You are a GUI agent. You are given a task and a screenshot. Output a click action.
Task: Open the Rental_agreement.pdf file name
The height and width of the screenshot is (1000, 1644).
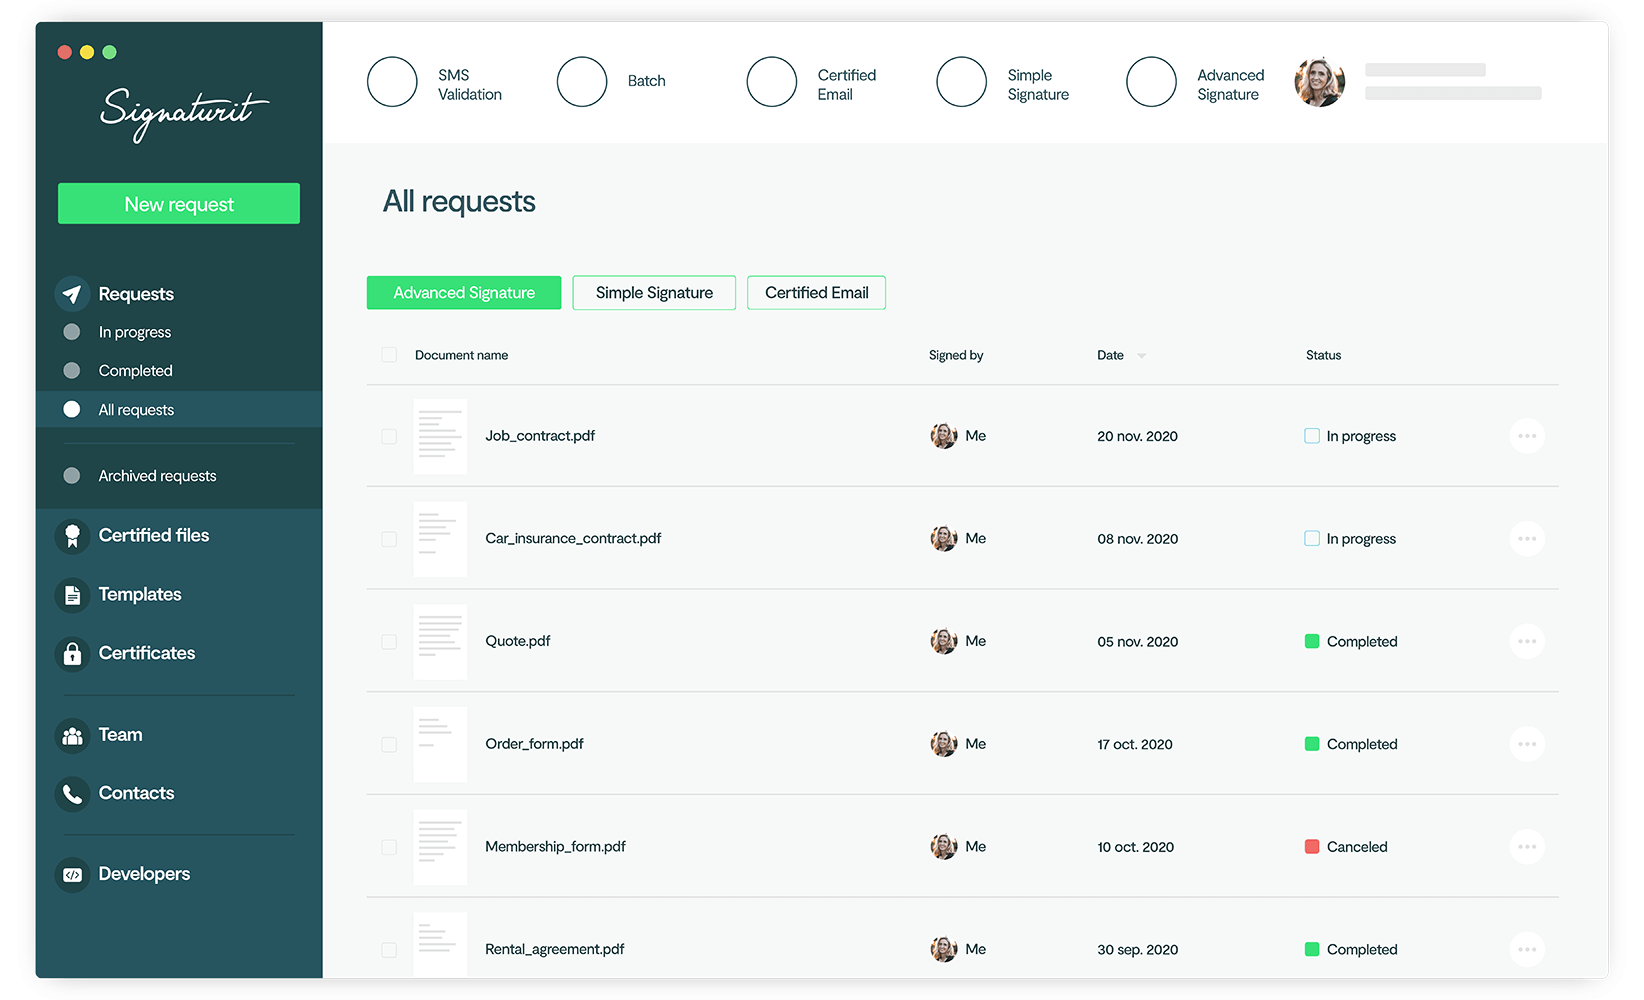click(x=554, y=950)
